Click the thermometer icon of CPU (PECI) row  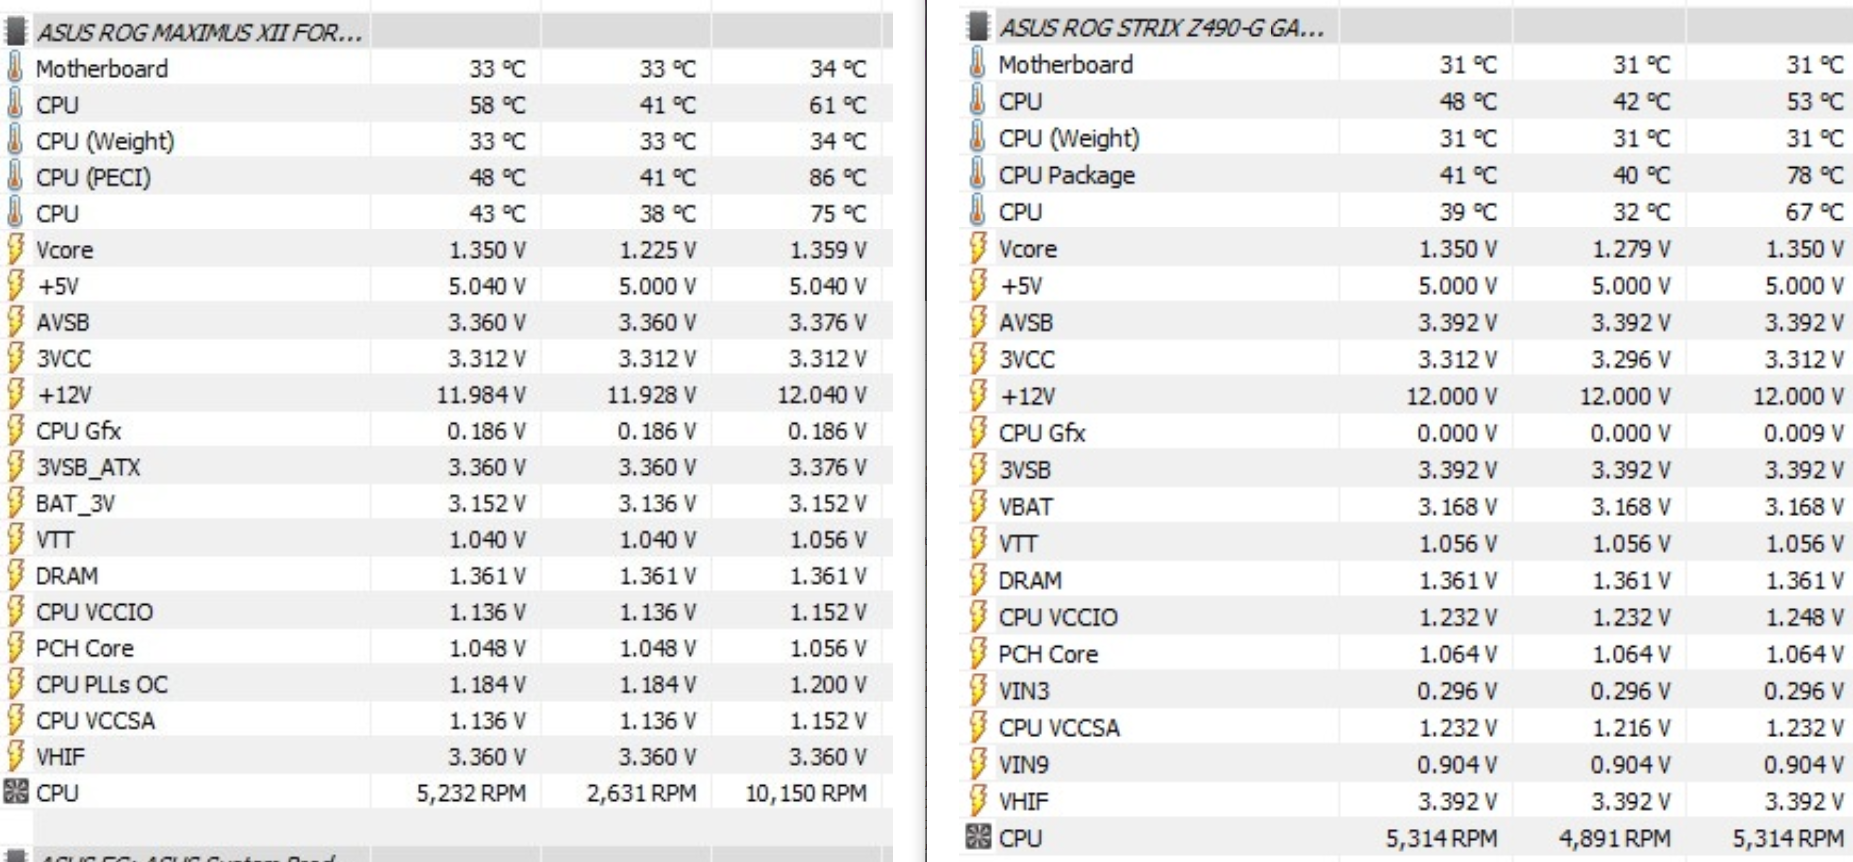coord(15,177)
